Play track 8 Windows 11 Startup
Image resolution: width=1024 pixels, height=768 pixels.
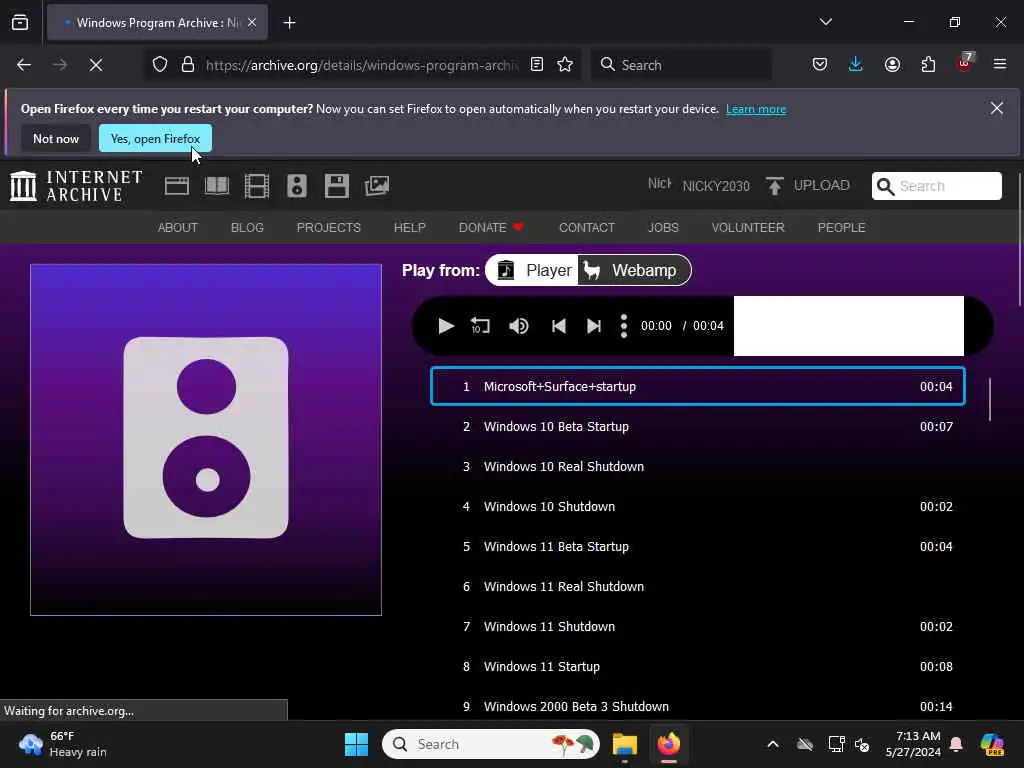[697, 667]
